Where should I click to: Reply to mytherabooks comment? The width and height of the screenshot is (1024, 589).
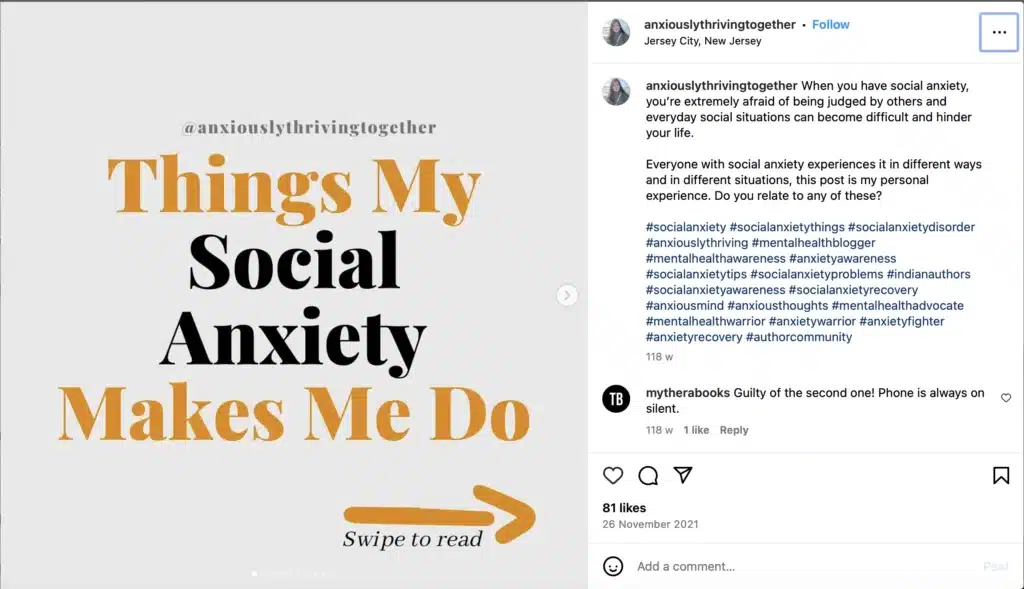(733, 430)
